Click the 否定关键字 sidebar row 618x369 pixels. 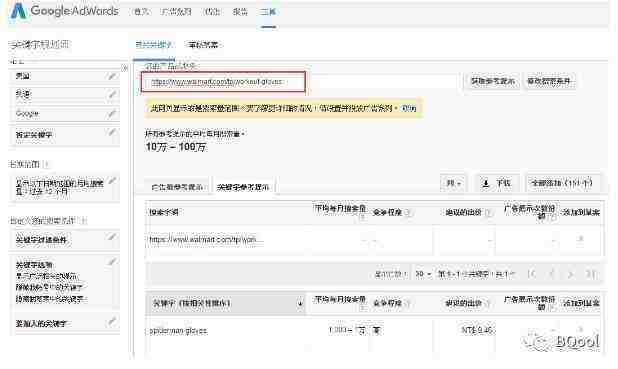[64, 135]
